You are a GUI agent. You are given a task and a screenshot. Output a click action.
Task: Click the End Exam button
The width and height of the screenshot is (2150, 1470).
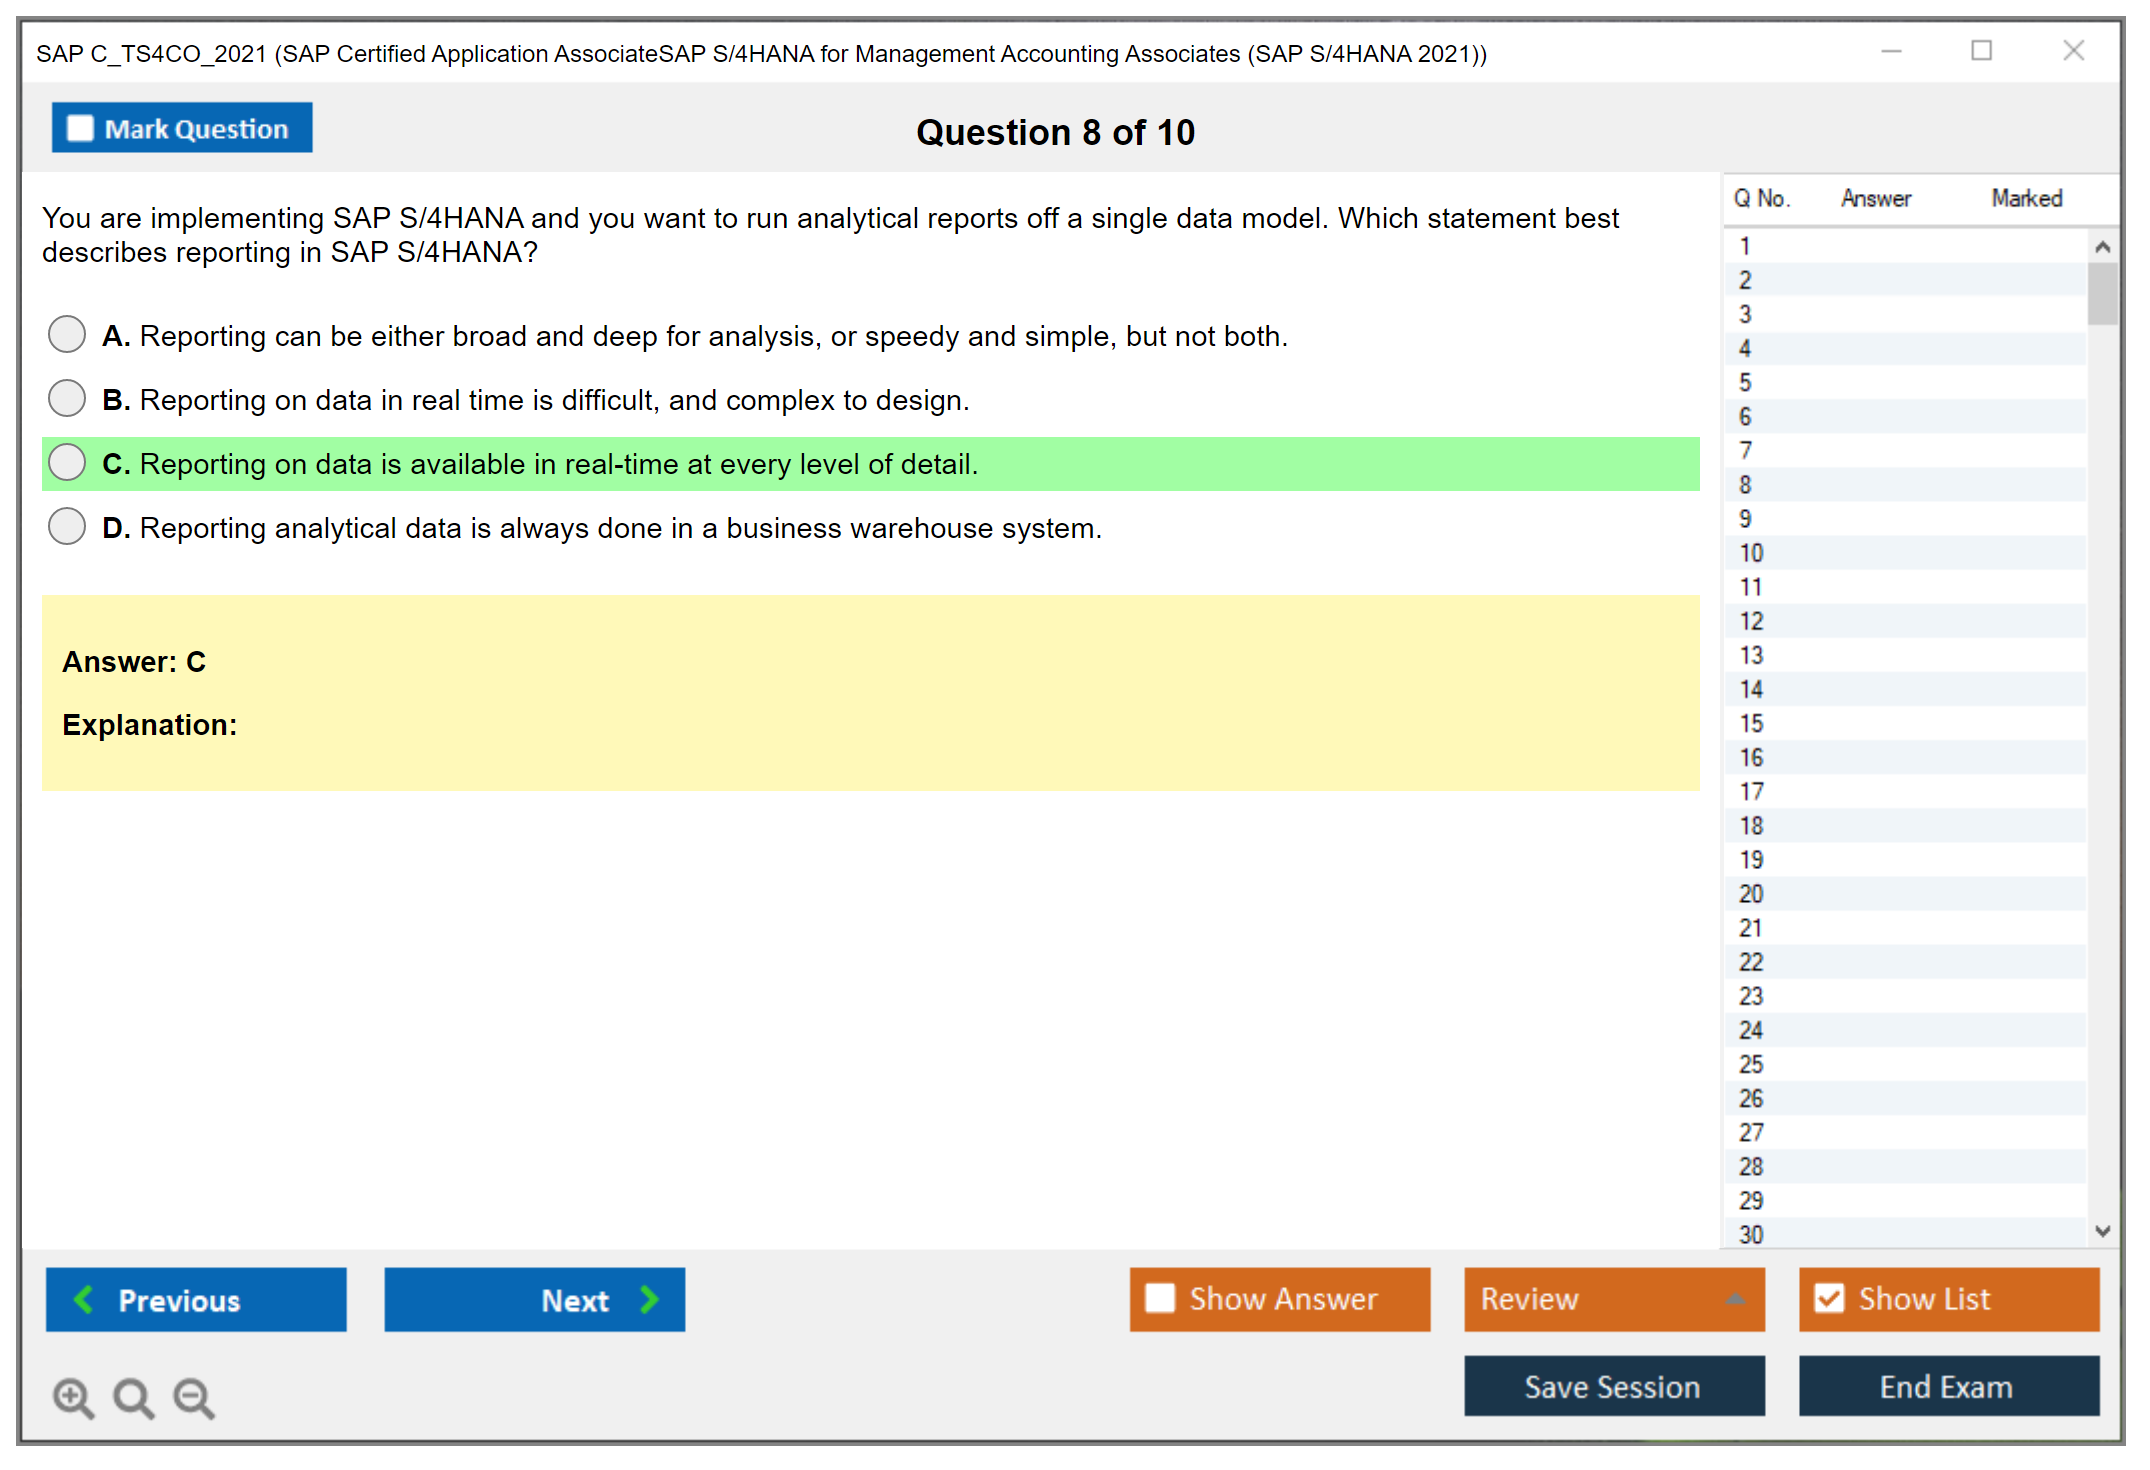pos(1947,1386)
